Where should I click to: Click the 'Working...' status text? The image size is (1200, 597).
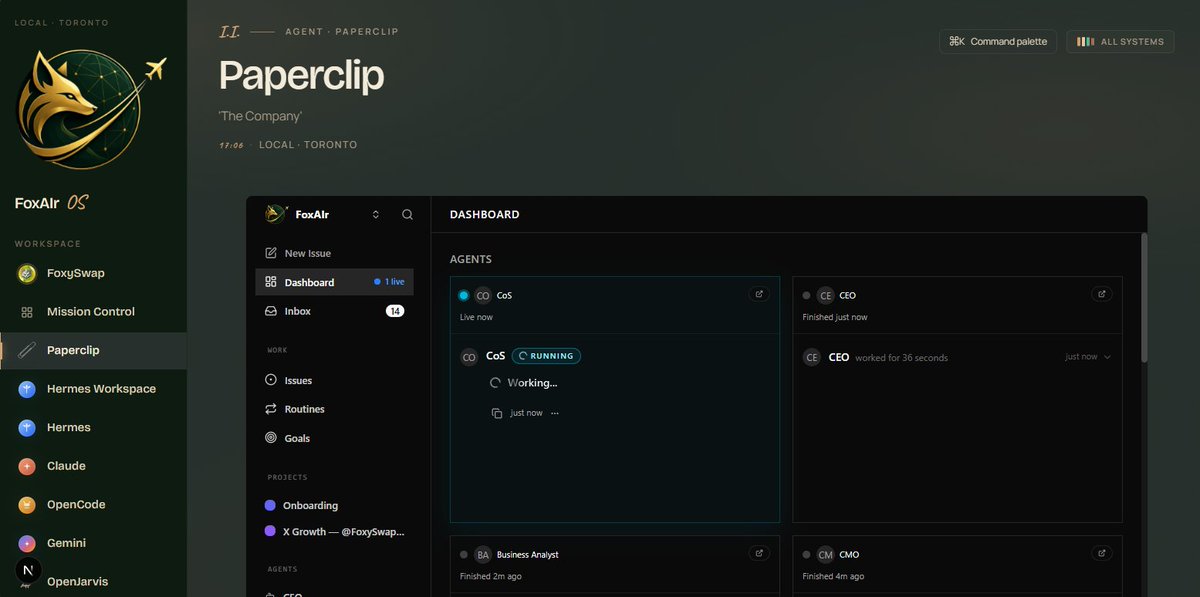tap(532, 383)
